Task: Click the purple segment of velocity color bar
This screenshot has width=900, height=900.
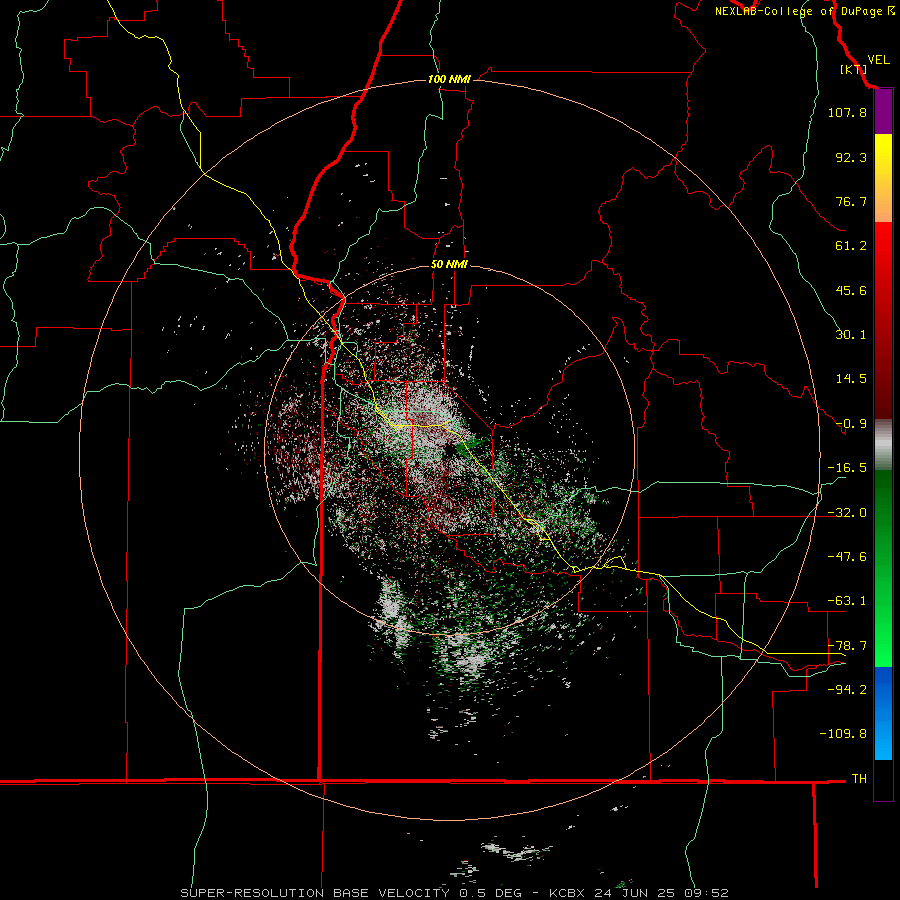Action: [x=883, y=112]
